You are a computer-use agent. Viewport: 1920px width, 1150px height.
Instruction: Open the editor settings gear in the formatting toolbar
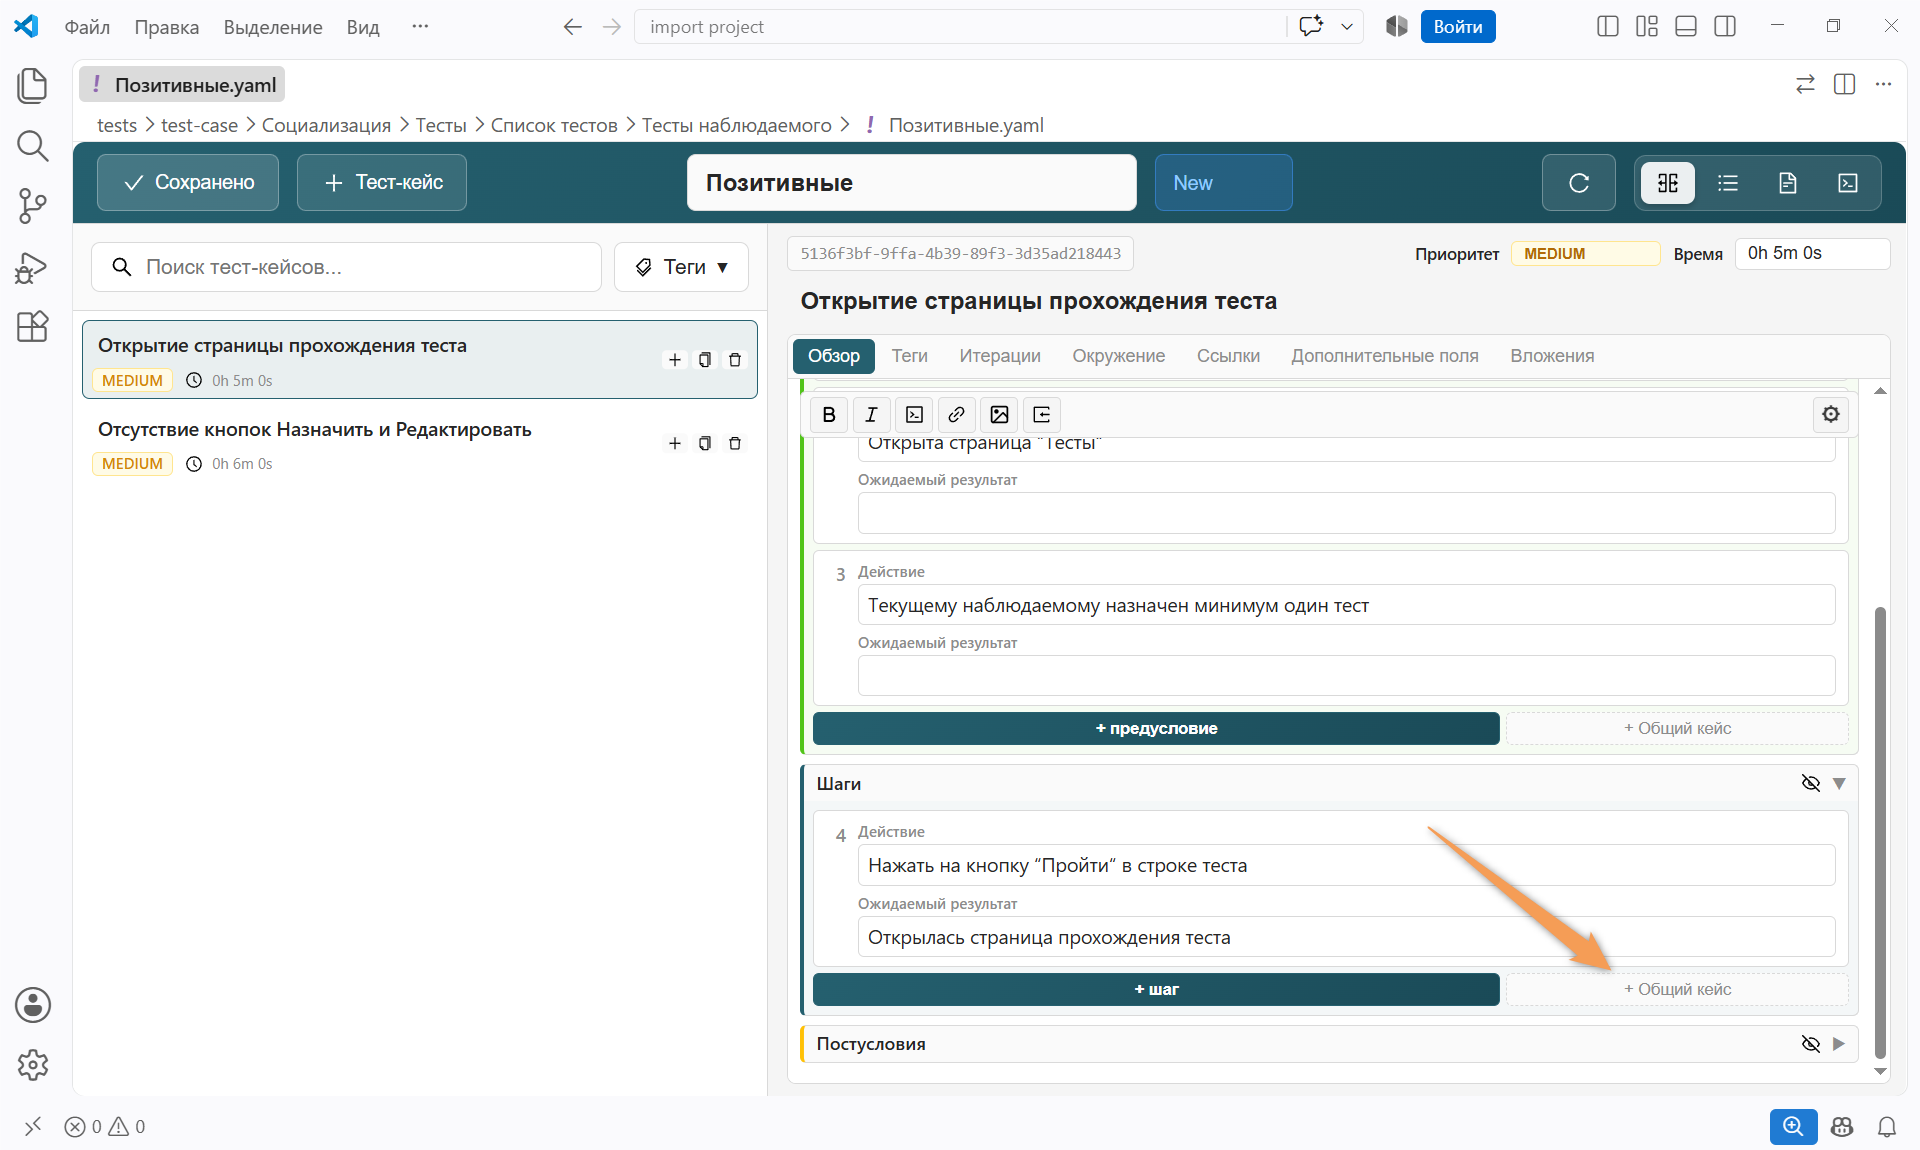pyautogui.click(x=1831, y=414)
